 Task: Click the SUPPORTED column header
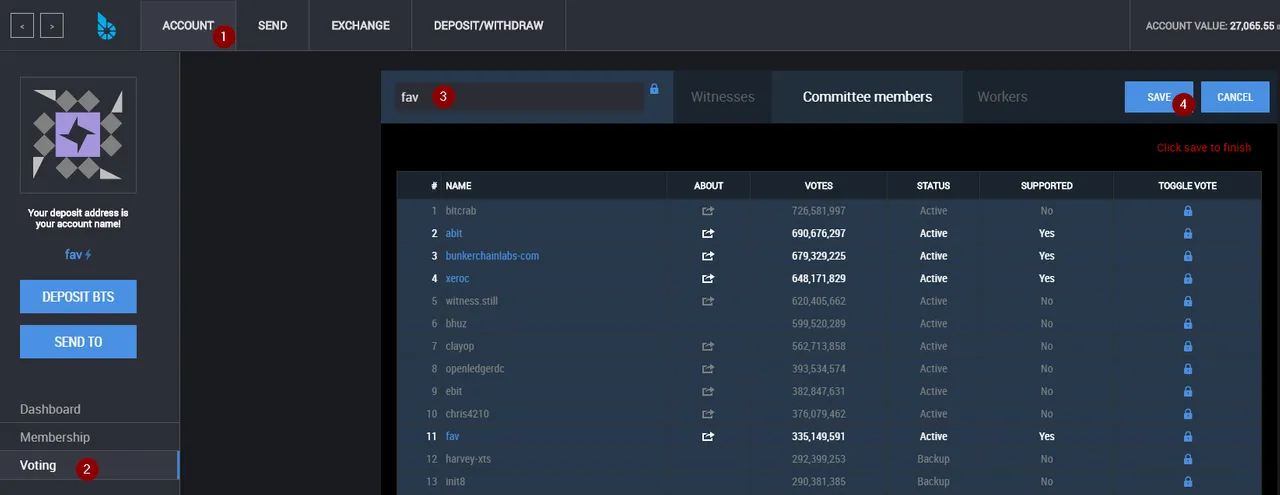click(x=1046, y=186)
